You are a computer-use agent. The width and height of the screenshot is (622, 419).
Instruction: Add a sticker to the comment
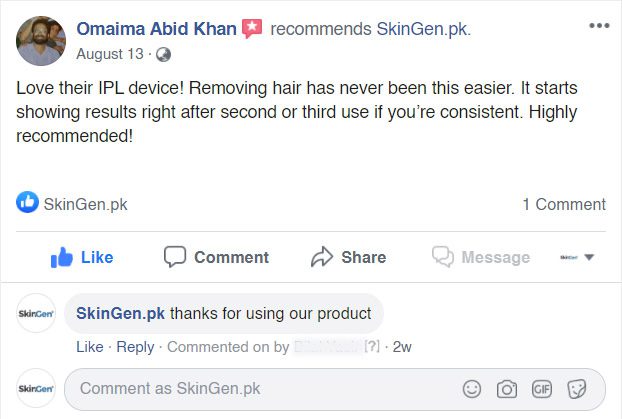click(576, 389)
